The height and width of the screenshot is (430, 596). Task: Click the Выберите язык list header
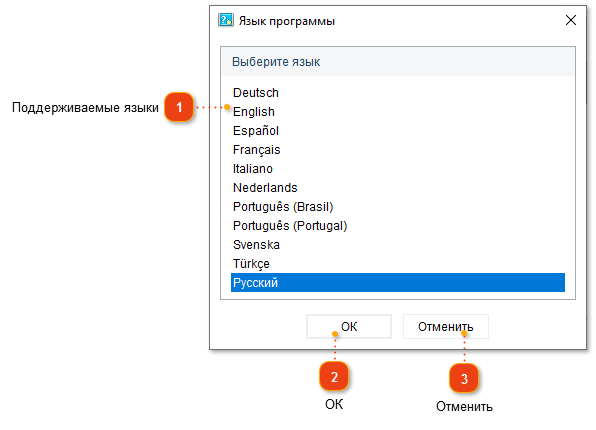click(398, 62)
